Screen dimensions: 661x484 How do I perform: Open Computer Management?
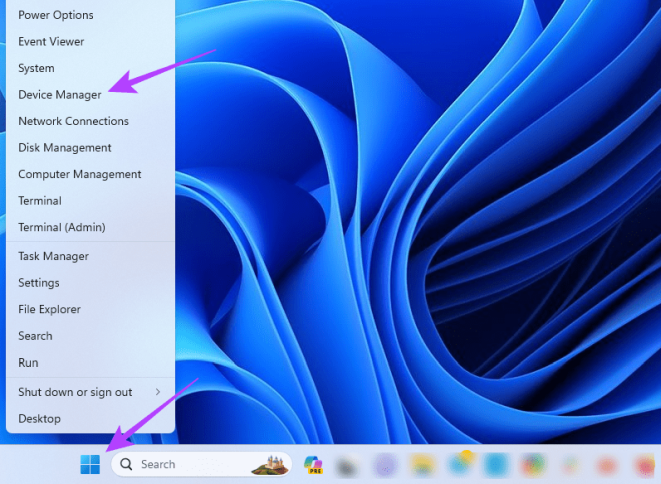pos(80,174)
